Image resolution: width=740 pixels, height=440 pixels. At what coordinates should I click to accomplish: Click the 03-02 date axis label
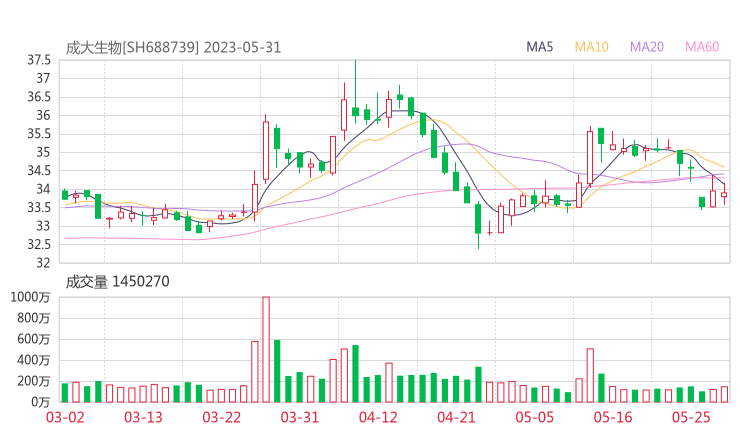pos(65,417)
